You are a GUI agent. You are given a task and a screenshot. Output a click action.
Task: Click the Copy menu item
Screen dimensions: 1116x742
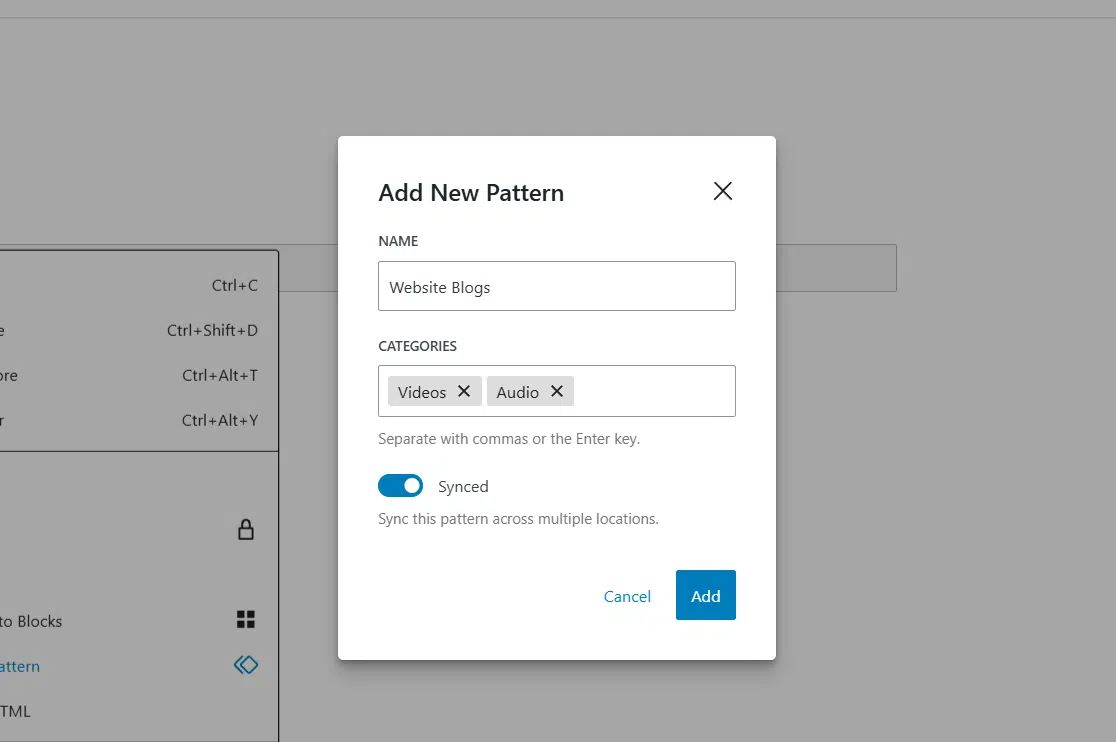click(x=120, y=285)
